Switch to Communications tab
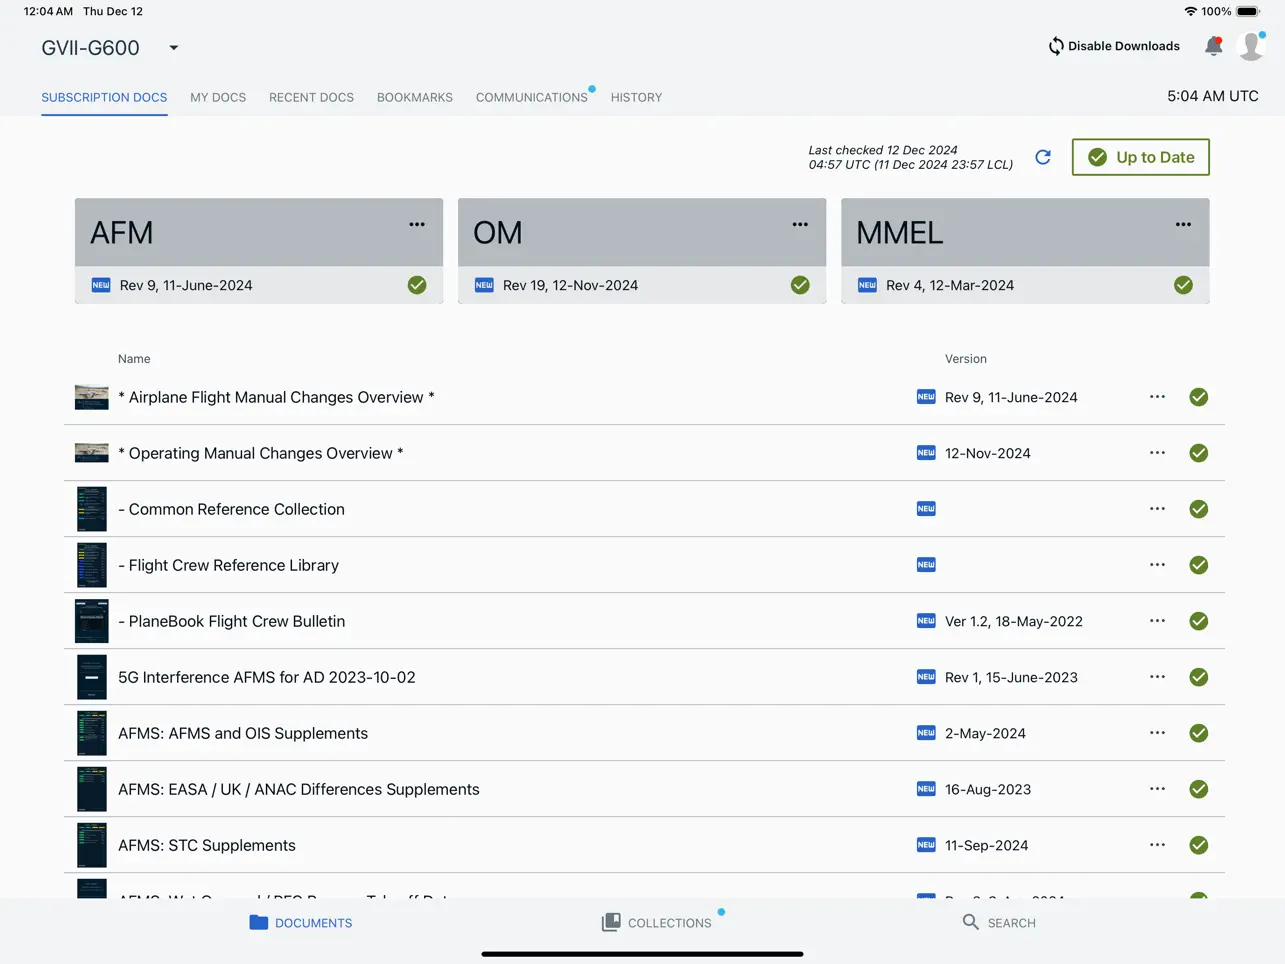1285x964 pixels. [532, 97]
